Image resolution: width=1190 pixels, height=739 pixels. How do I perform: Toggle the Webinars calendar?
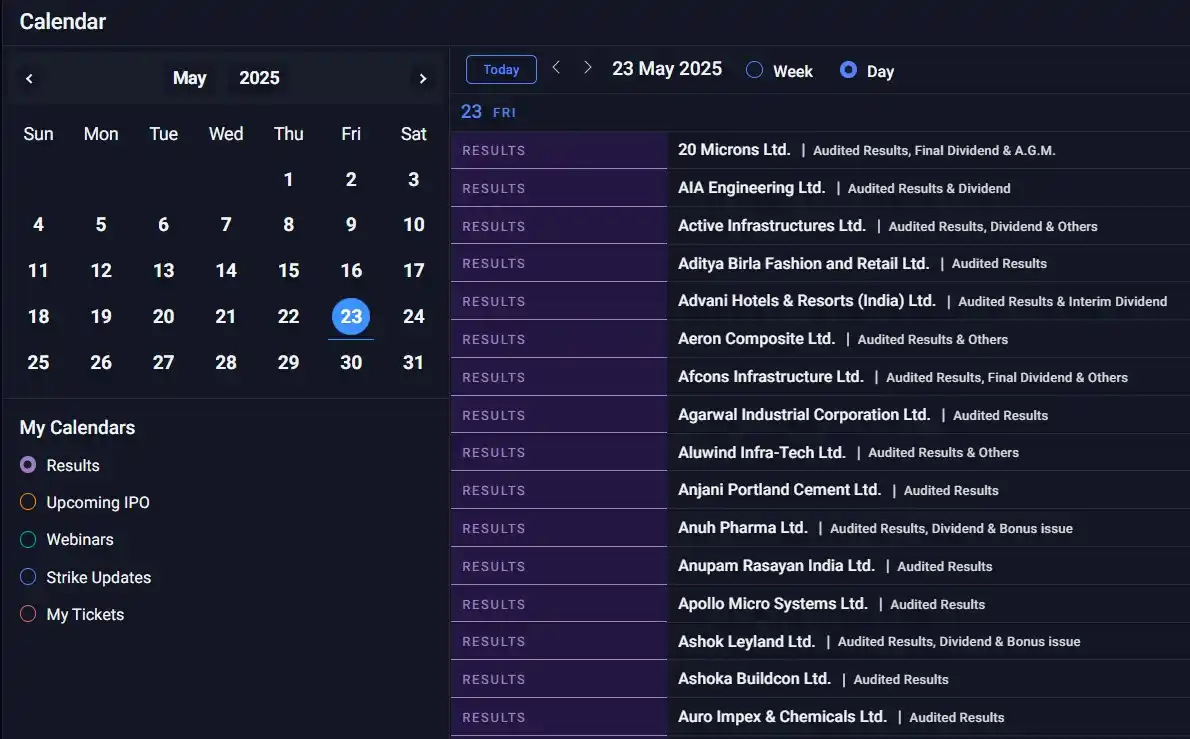[x=28, y=539]
